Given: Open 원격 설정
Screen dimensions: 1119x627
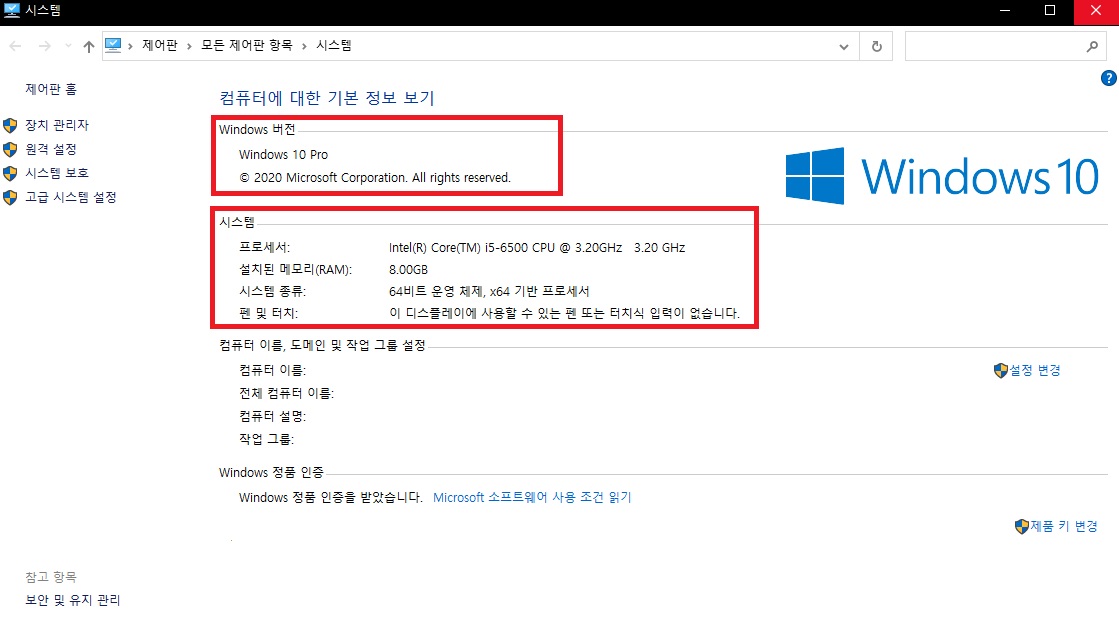Looking at the screenshot, I should click(51, 149).
